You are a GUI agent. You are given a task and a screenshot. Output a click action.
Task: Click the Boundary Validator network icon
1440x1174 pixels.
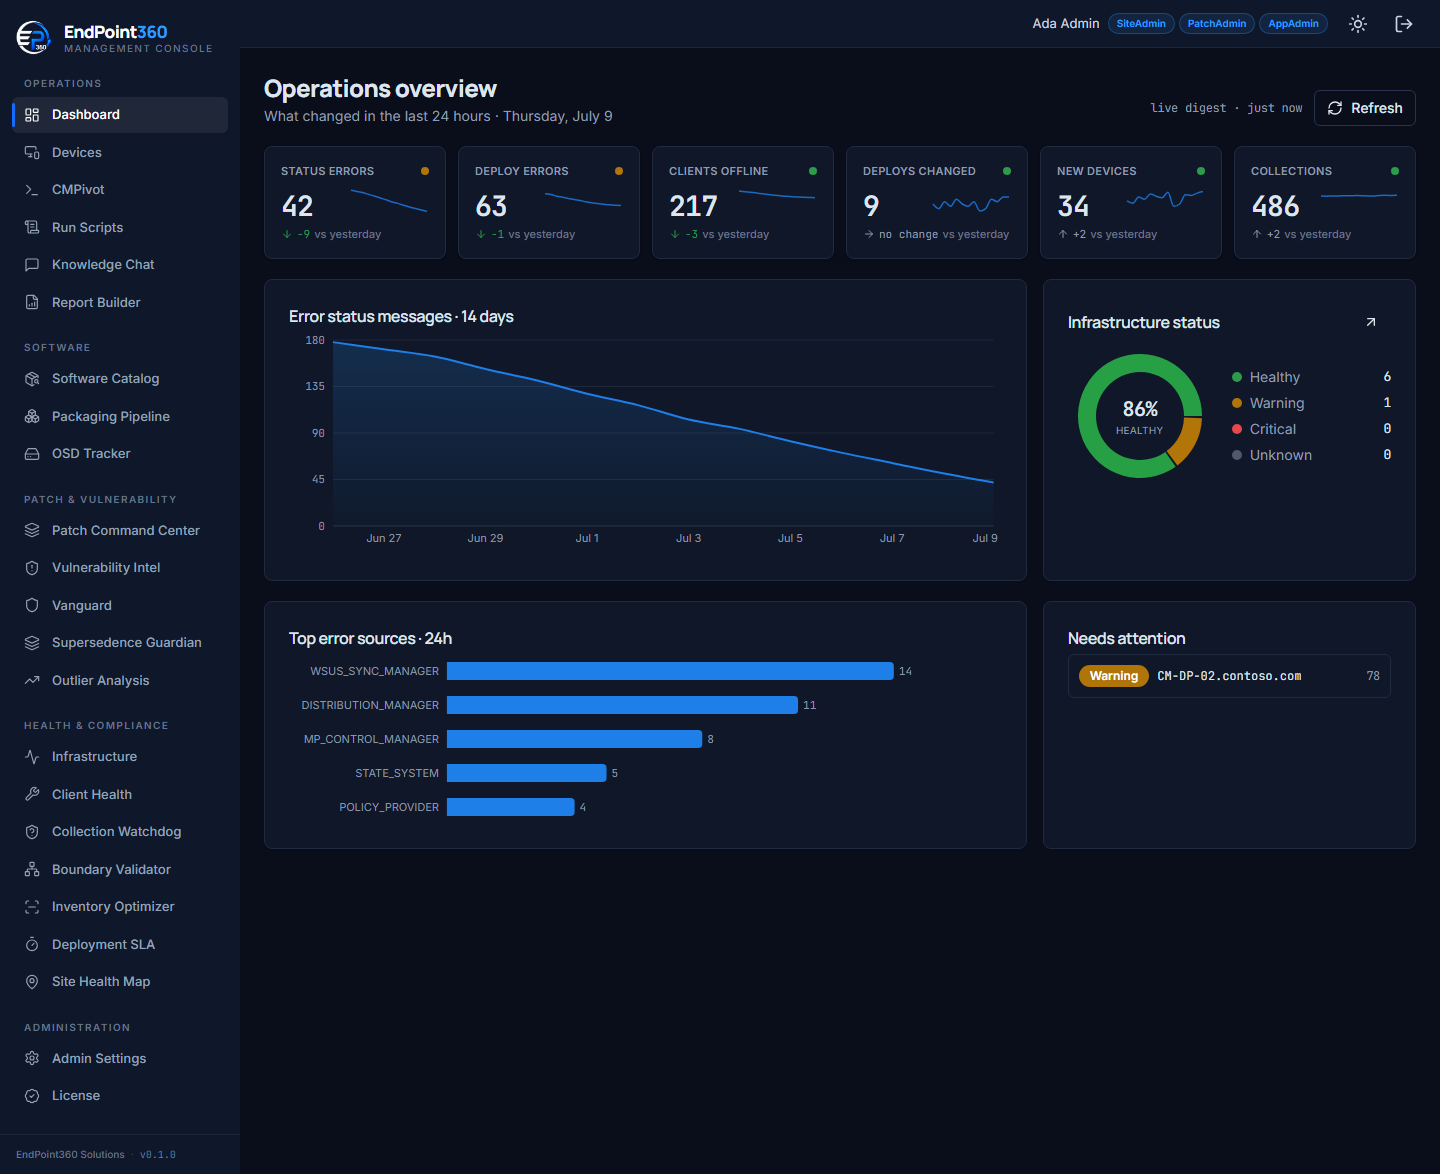pos(32,870)
